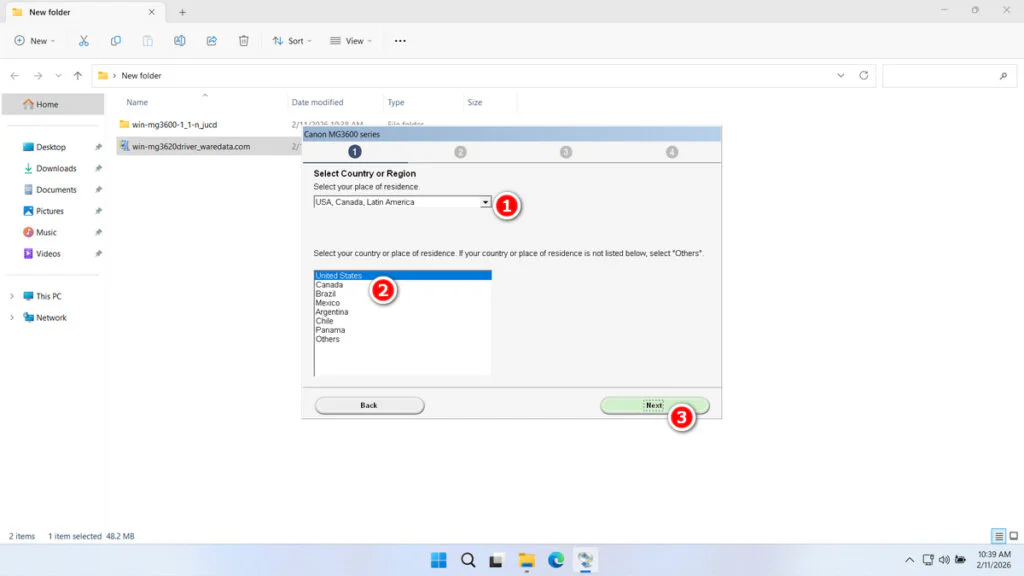Screen dimensions: 1024x576
Task: Open the Sort options menu
Action: pos(292,40)
